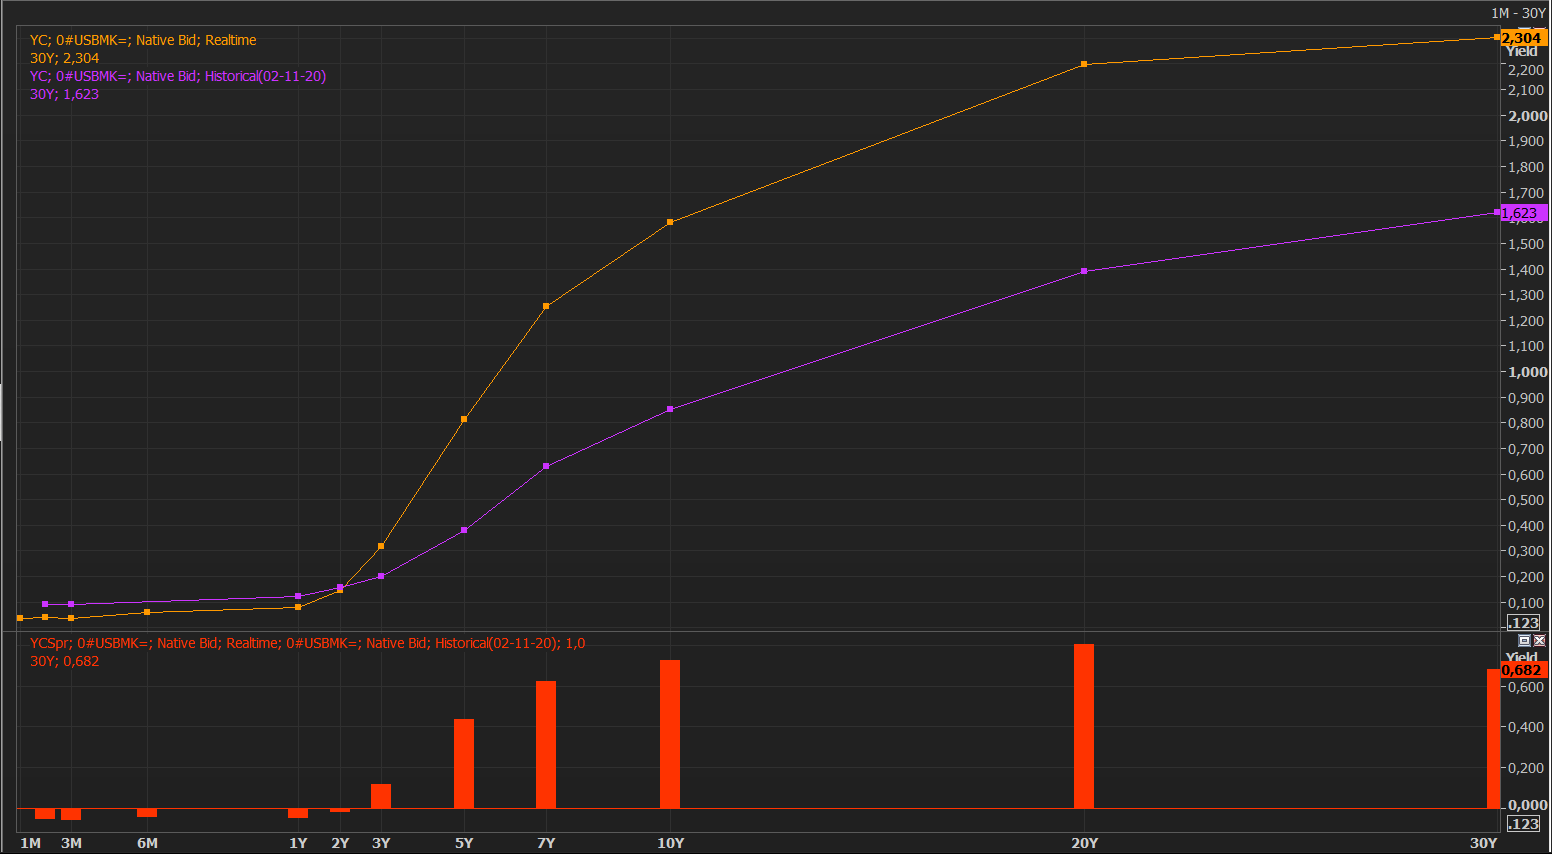Select the 1M - 30Y range label
The height and width of the screenshot is (854, 1552).
[1518, 13]
